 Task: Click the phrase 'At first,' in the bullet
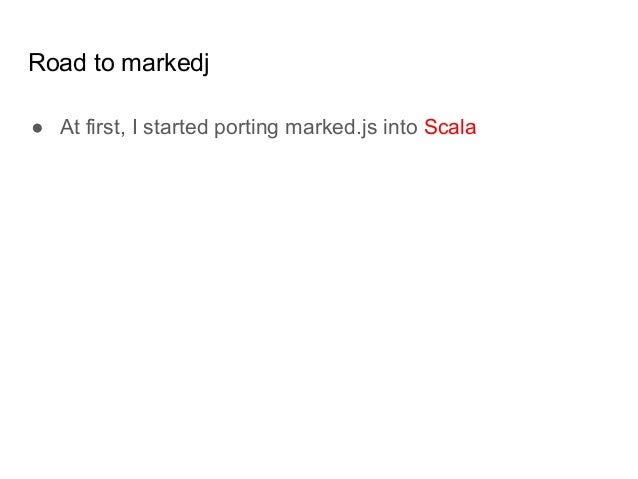pos(92,129)
